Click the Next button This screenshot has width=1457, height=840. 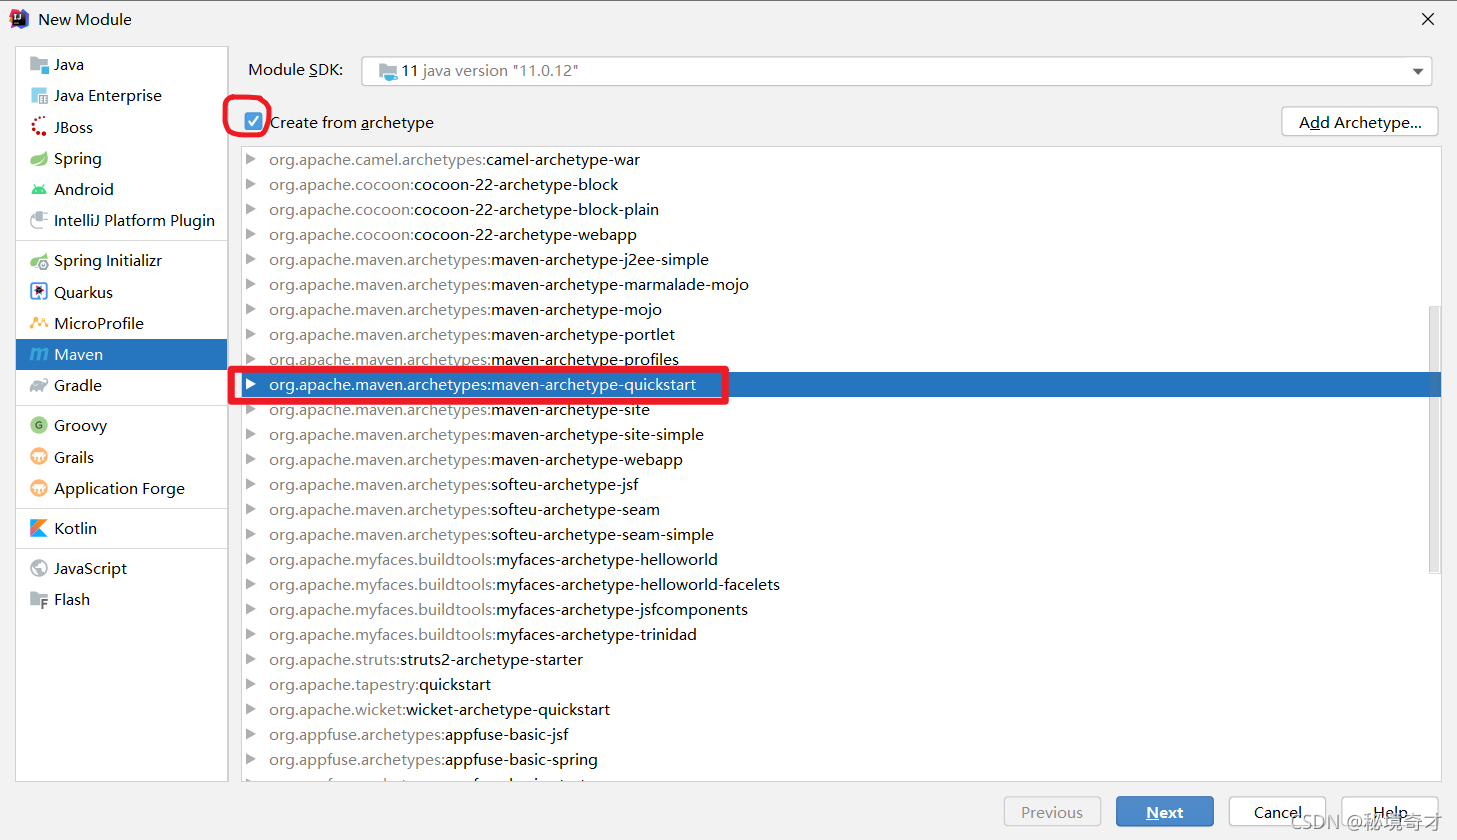(1165, 812)
